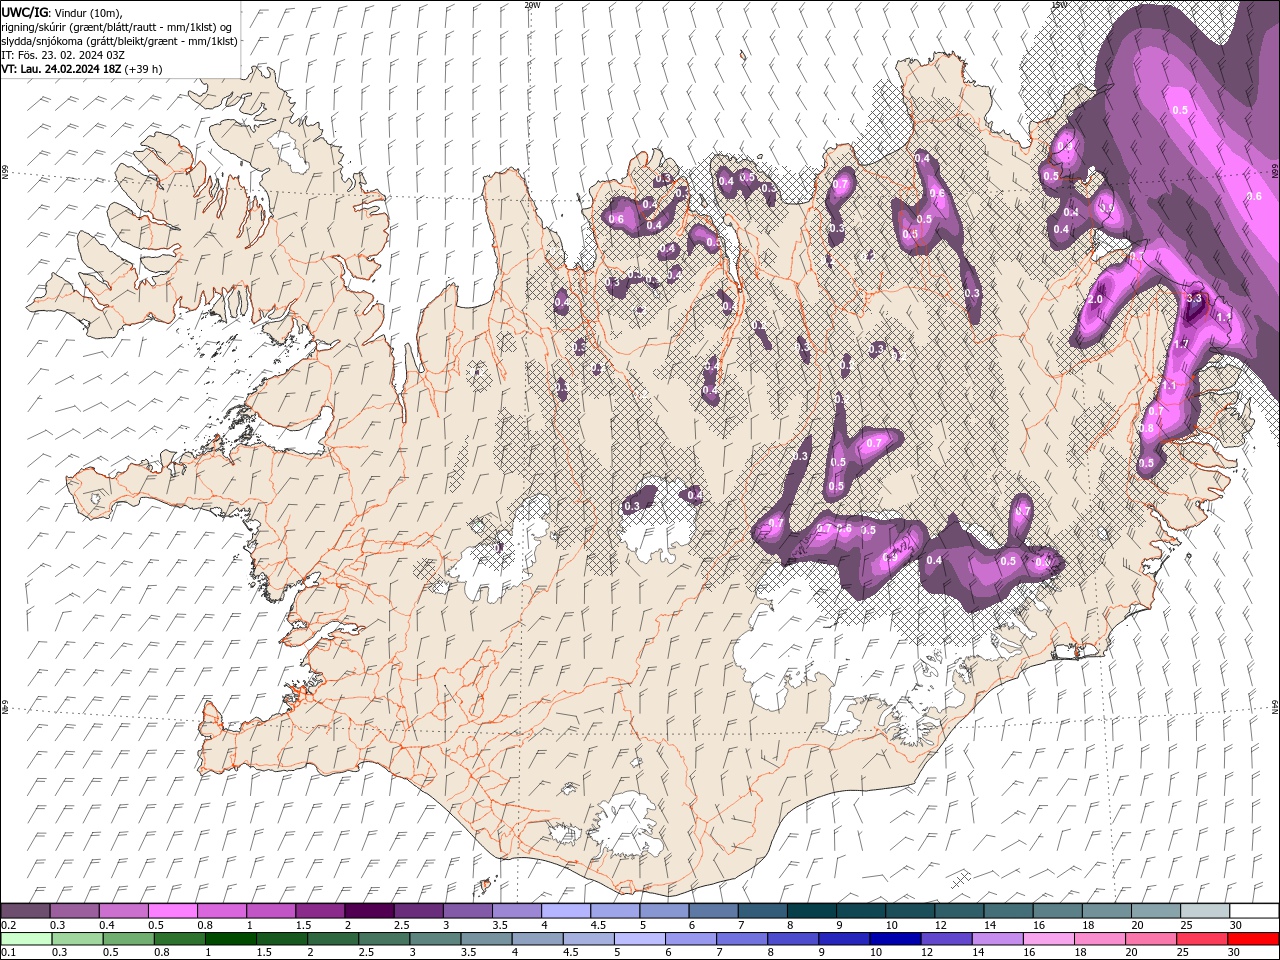Click the "15W" longitude label at top
The width and height of the screenshot is (1280, 960).
click(x=1059, y=5)
